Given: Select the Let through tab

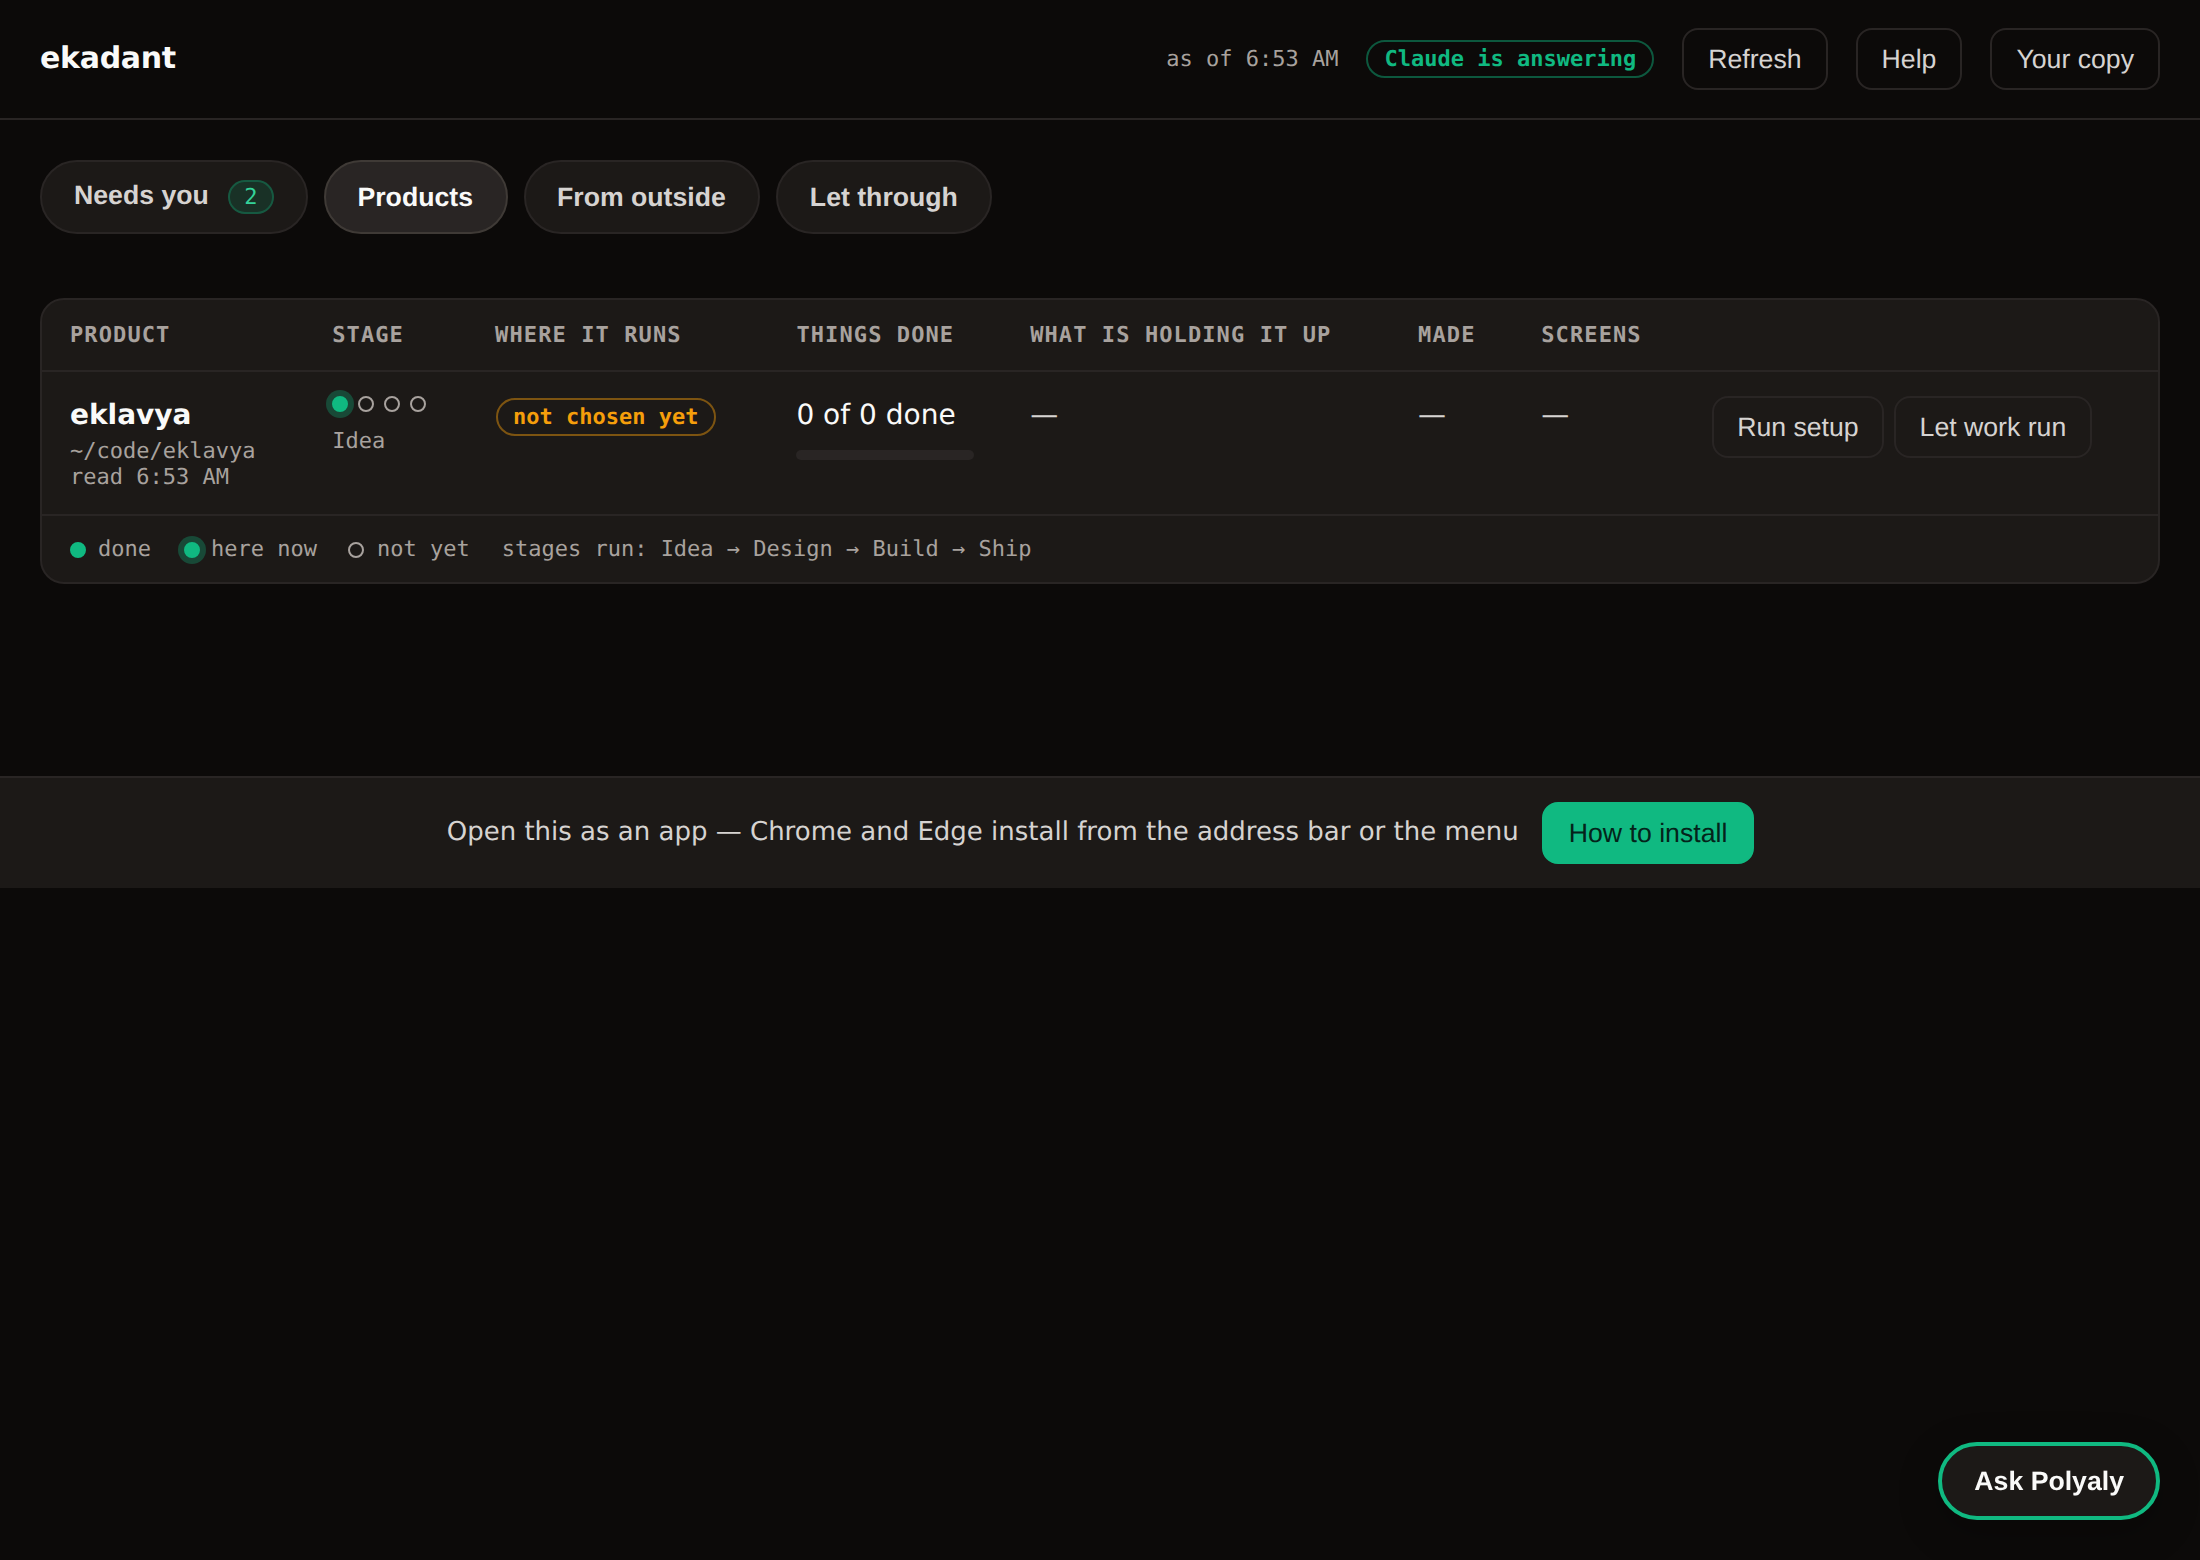Looking at the screenshot, I should [883, 197].
